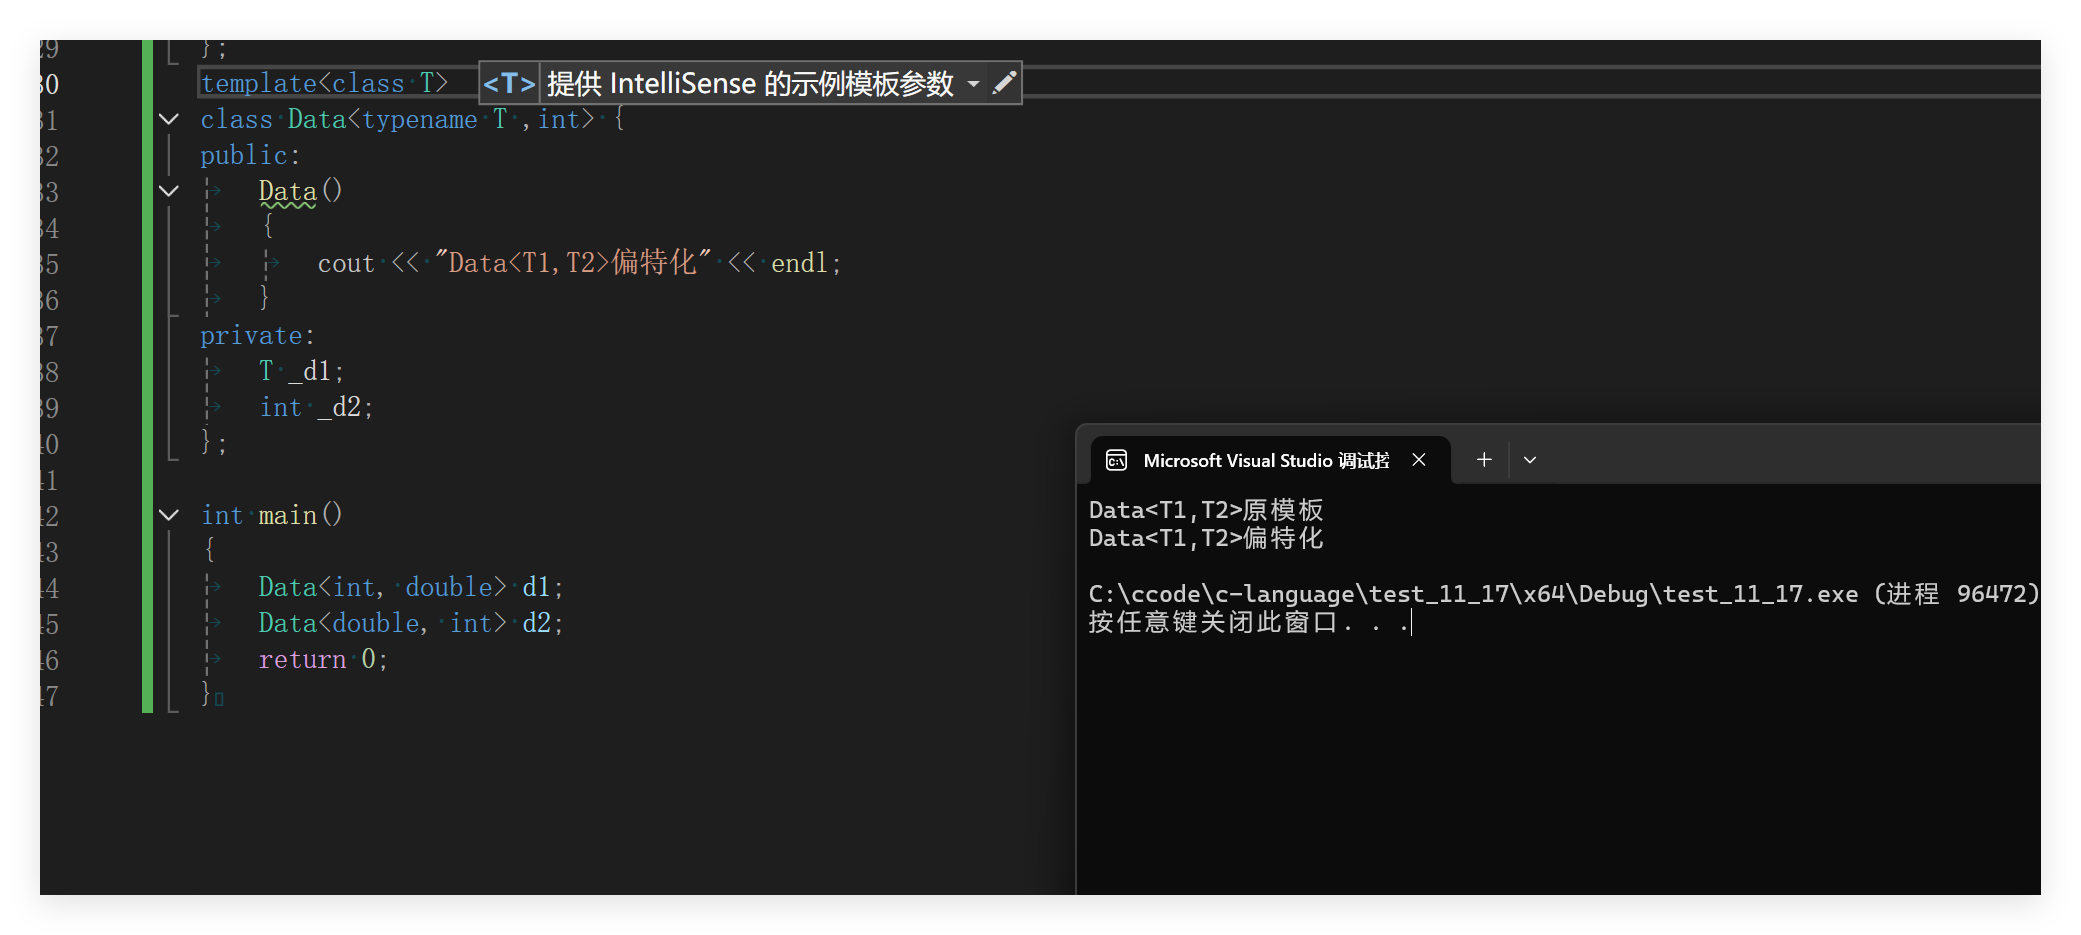Open the terminal profile dropdown chevron
Image resolution: width=2081 pixels, height=935 pixels.
pyautogui.click(x=1530, y=460)
